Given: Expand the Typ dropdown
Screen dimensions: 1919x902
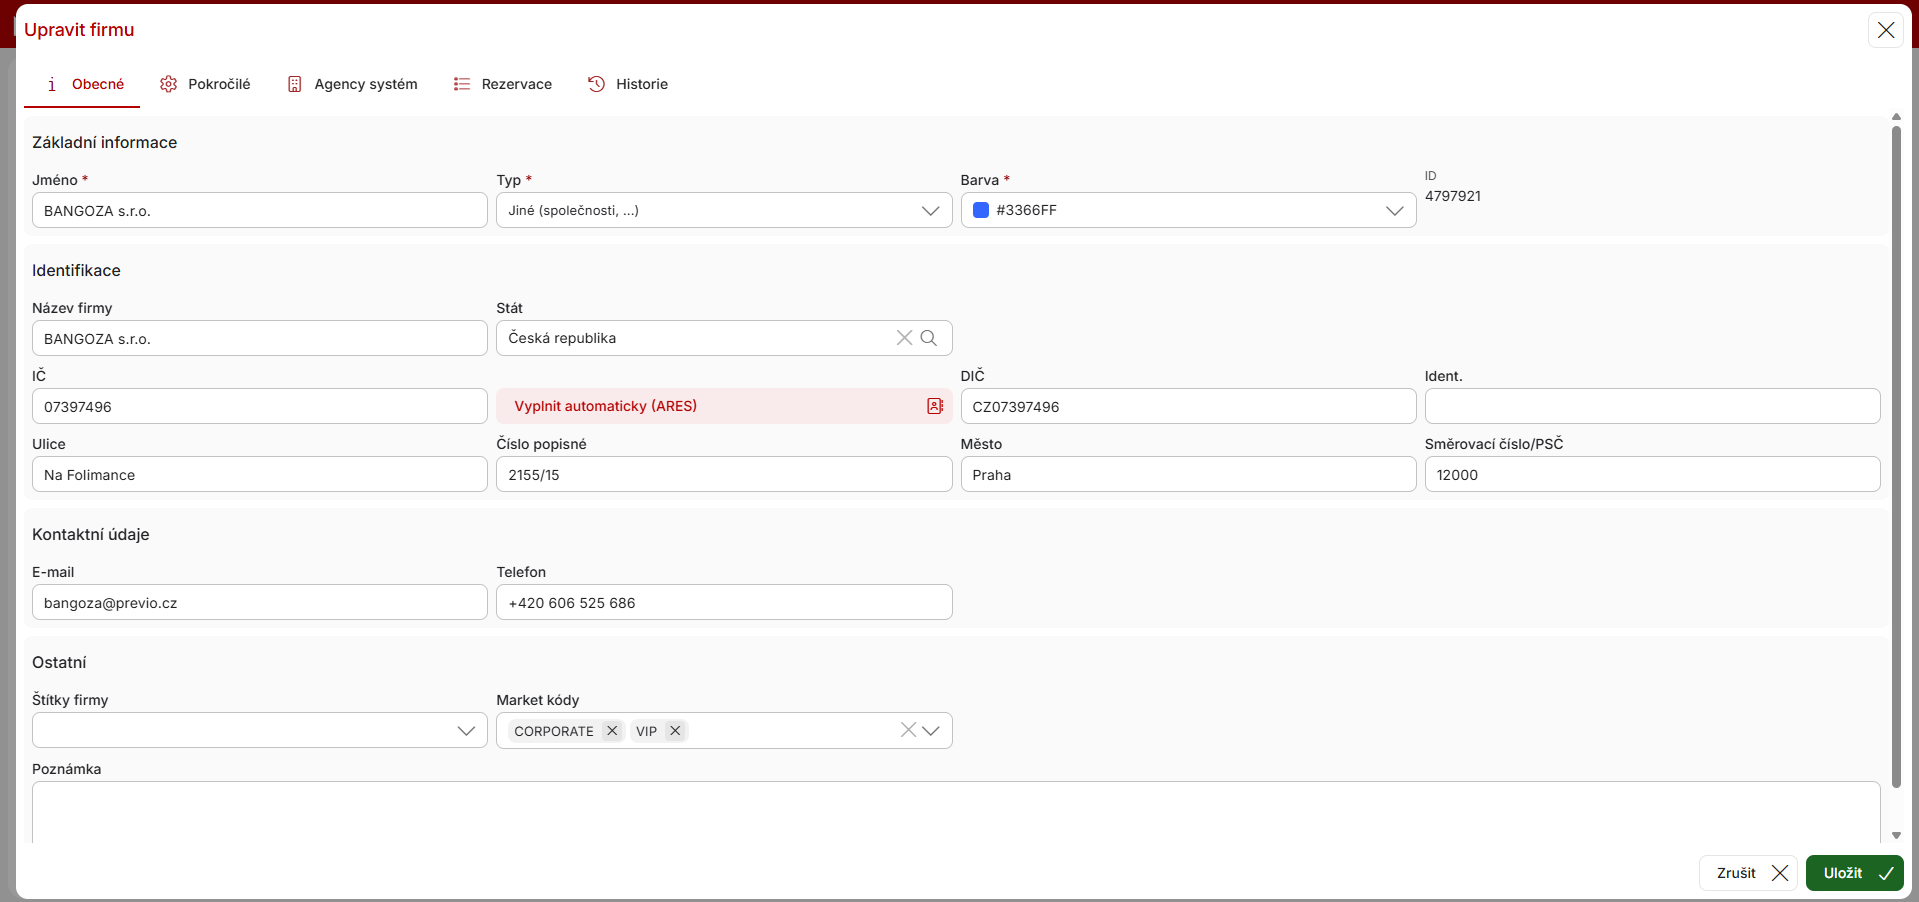Looking at the screenshot, I should click(x=930, y=210).
